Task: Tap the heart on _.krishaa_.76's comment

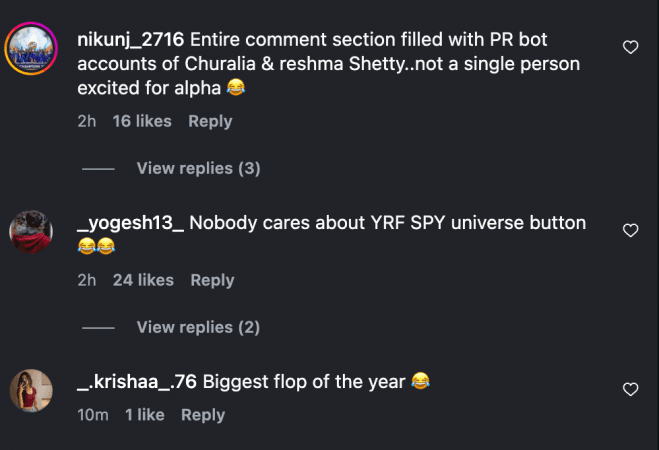Action: coord(630,388)
